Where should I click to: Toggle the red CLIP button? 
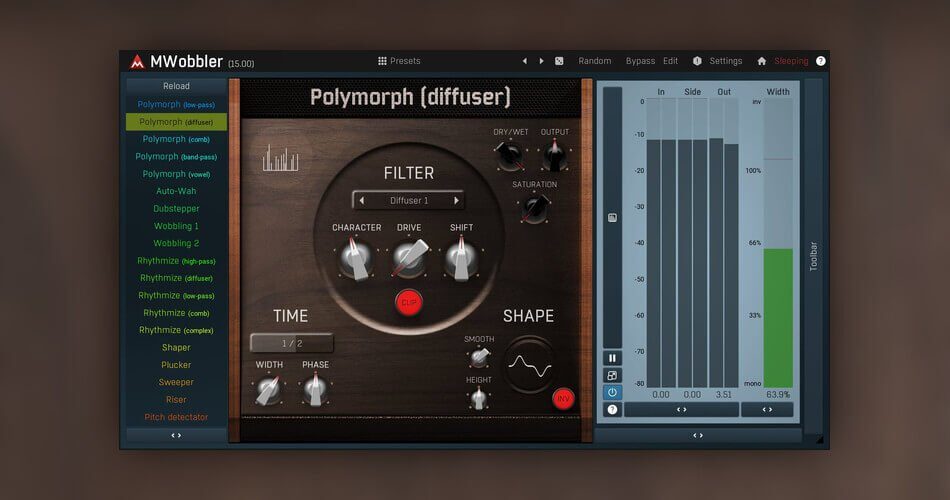(x=408, y=301)
